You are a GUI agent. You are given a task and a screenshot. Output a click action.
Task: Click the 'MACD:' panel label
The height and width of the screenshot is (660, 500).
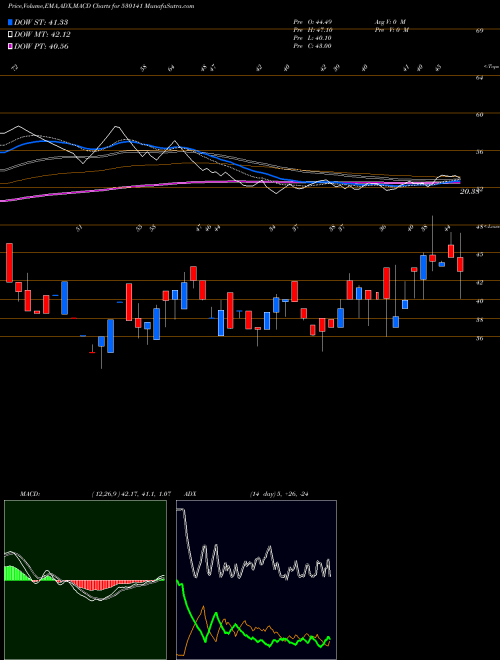pos(29,494)
